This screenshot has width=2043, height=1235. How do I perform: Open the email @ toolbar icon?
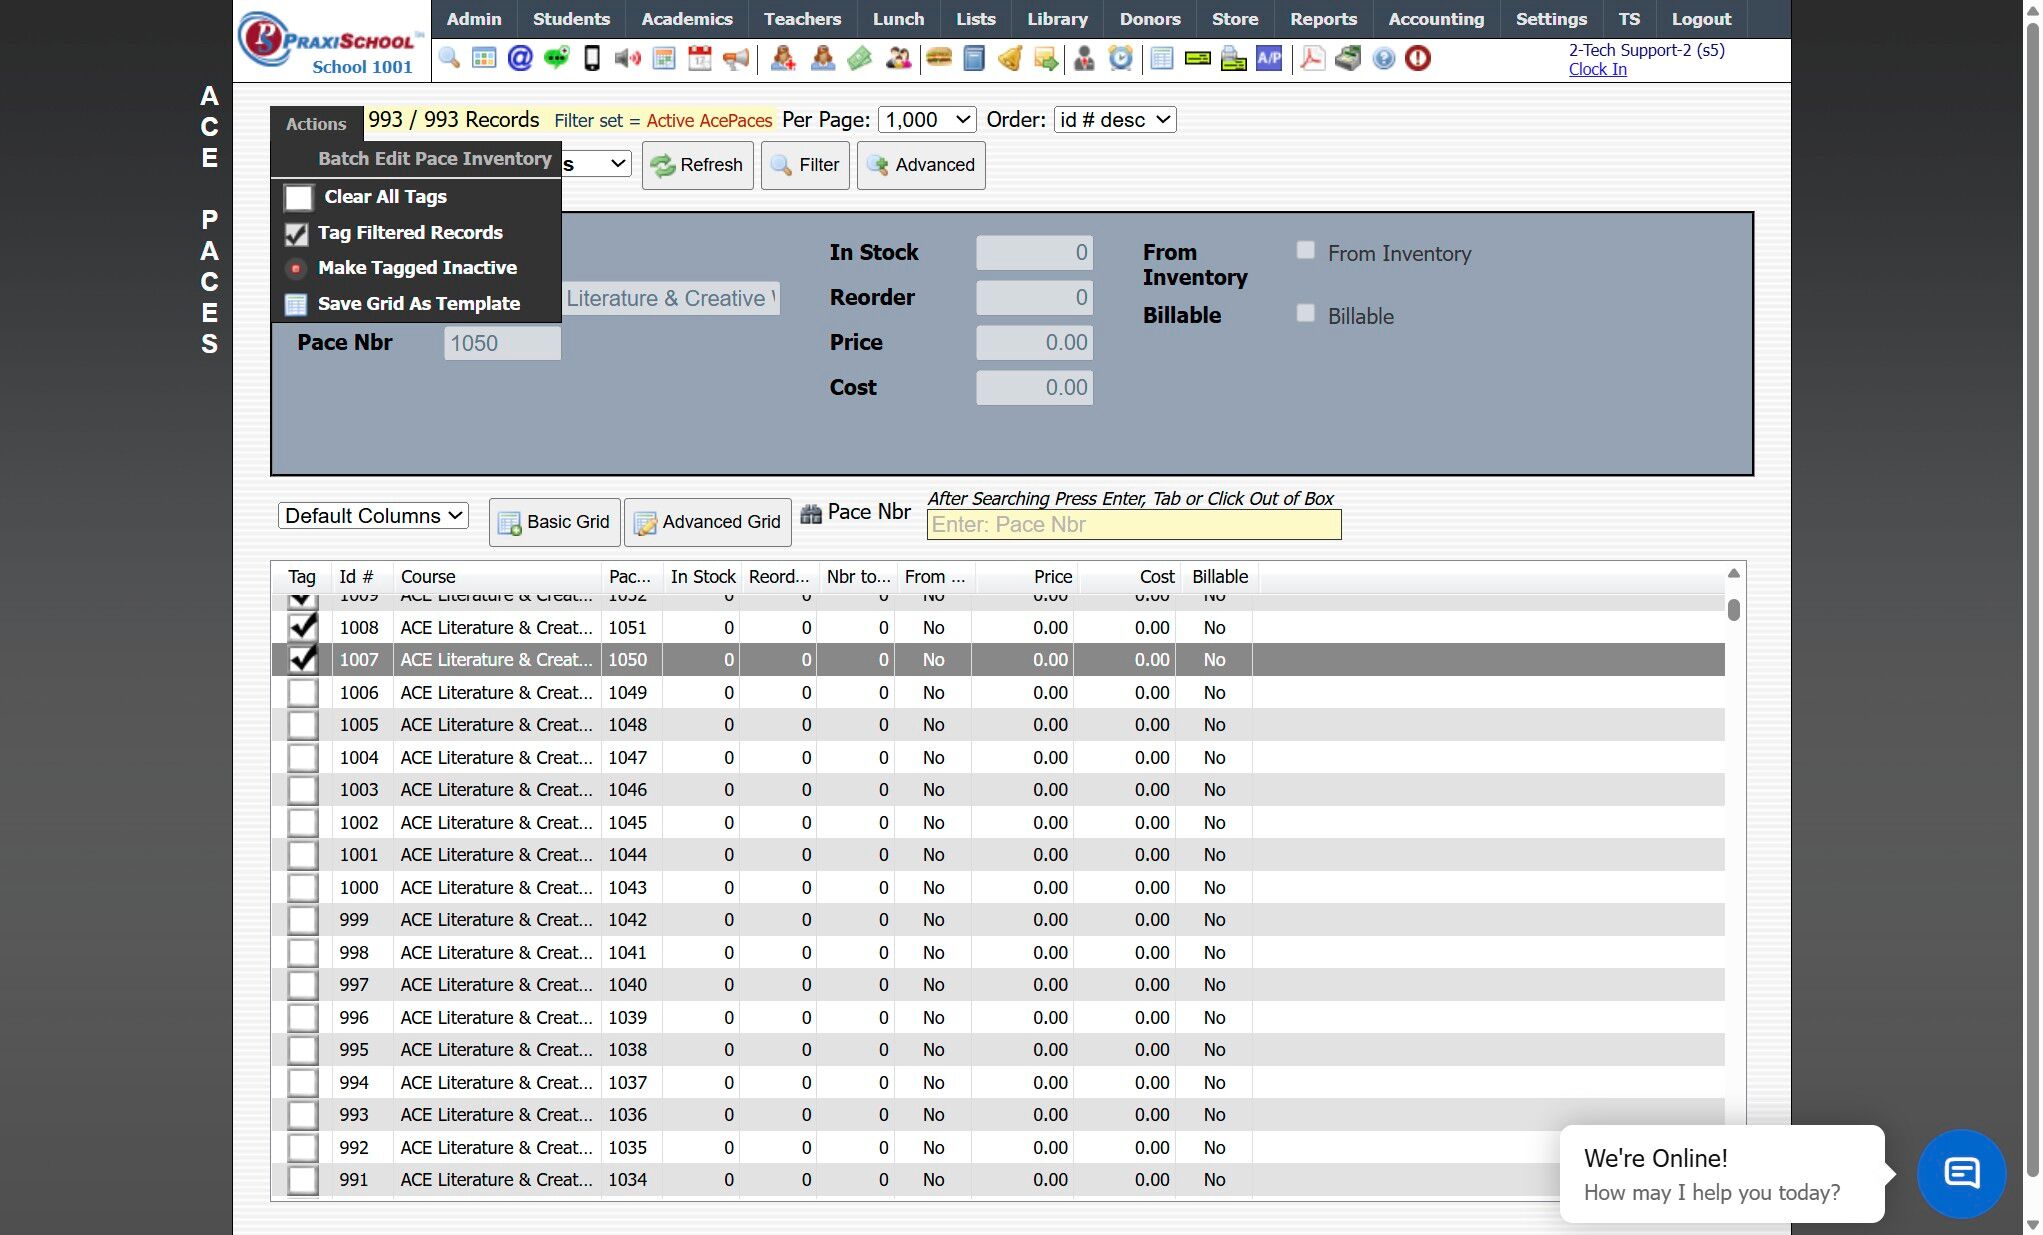click(520, 58)
